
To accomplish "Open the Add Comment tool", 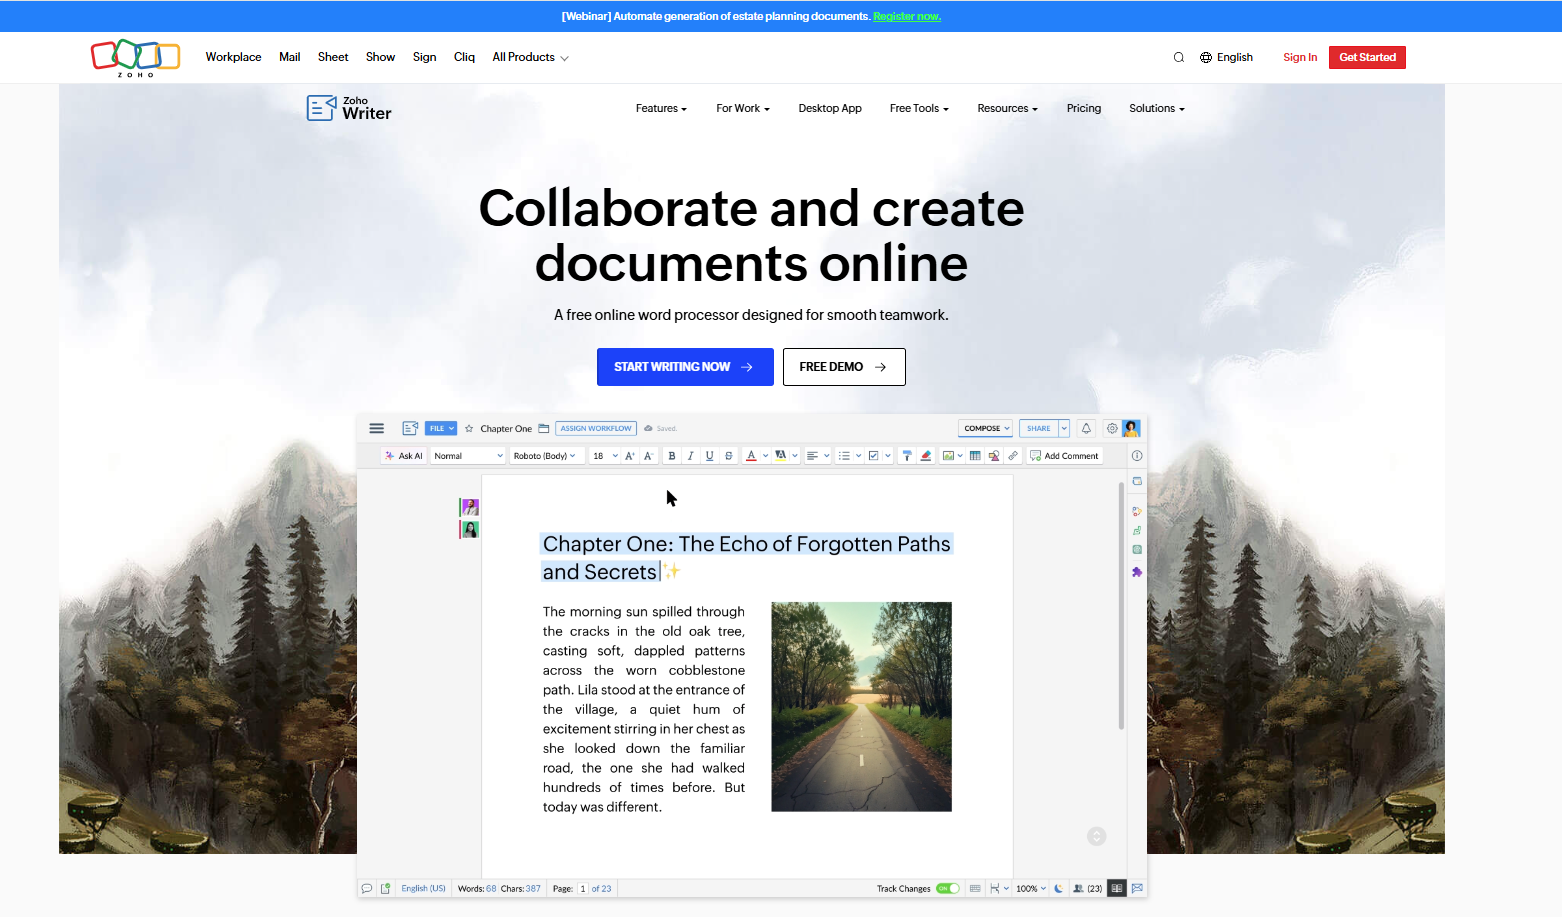I will (x=1065, y=455).
